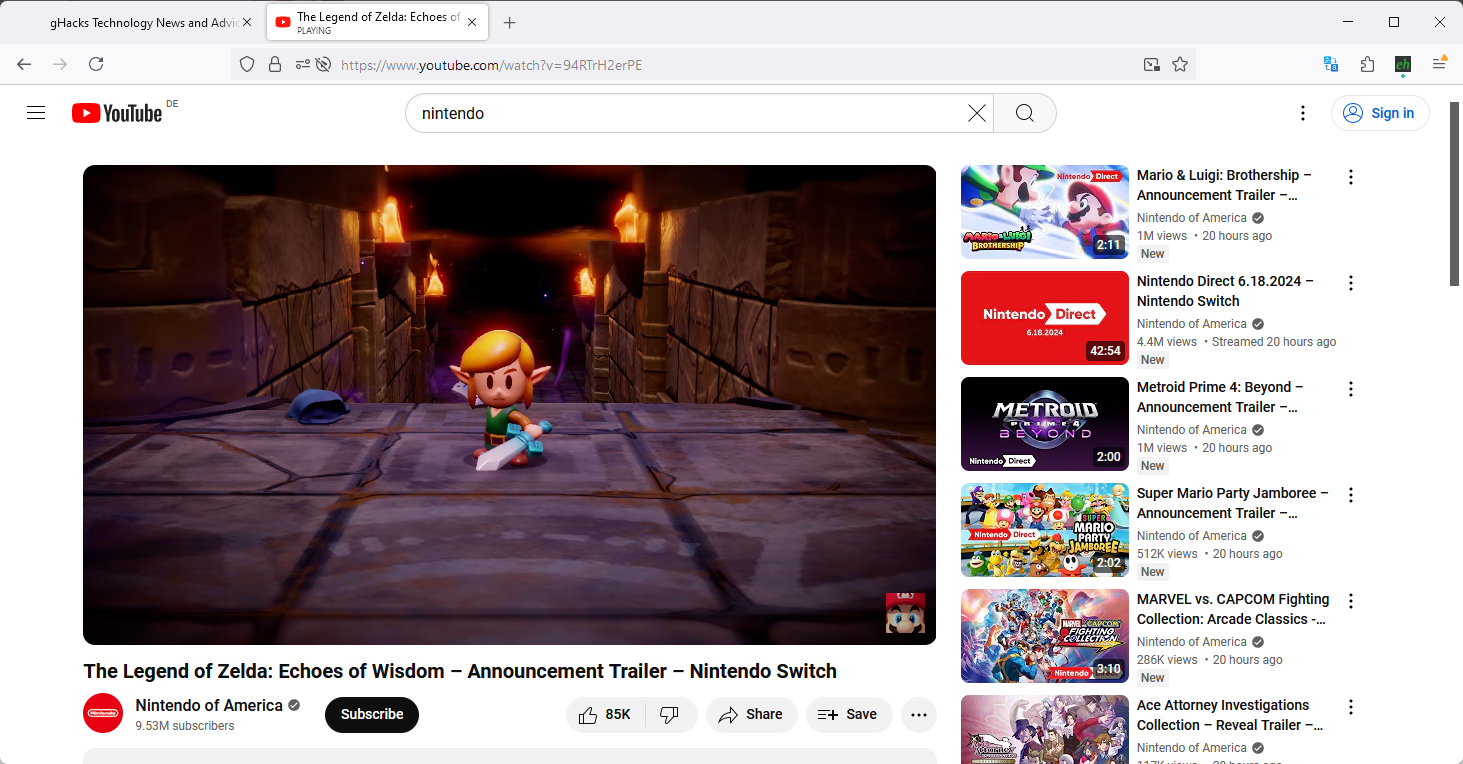Open the YouTube hamburger guide menu

[x=36, y=113]
